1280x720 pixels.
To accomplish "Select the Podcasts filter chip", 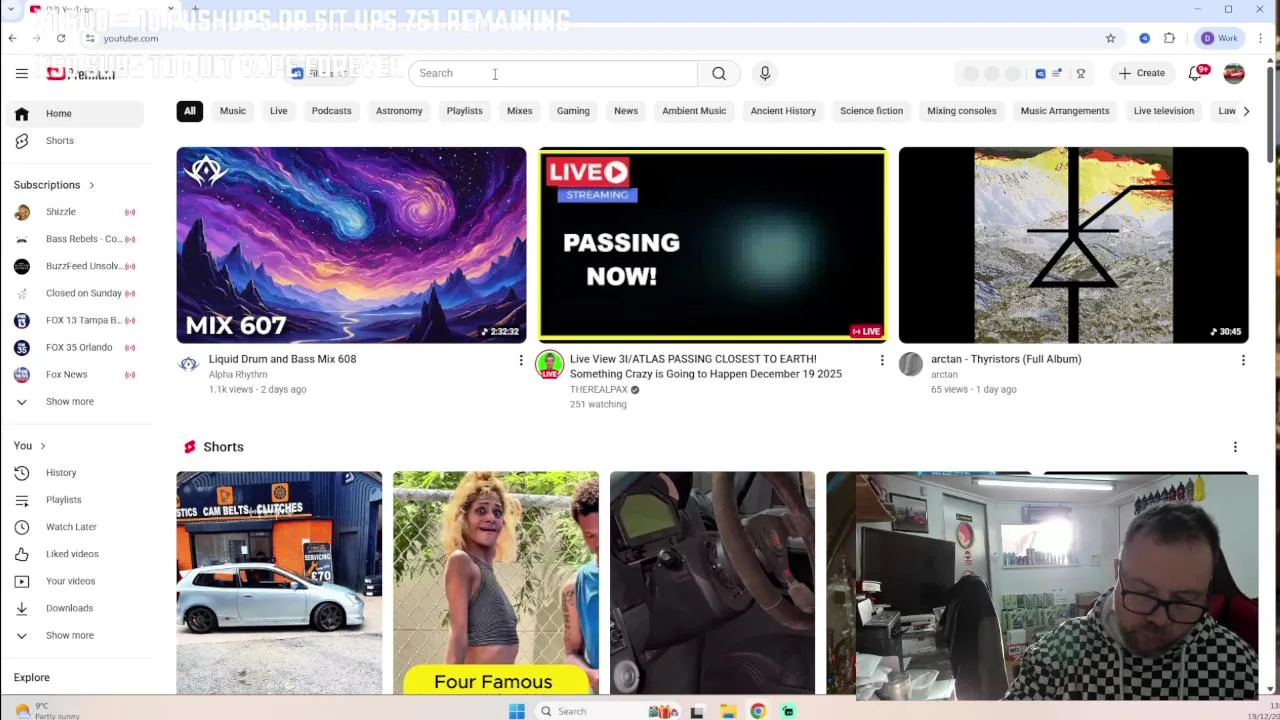I will [331, 111].
